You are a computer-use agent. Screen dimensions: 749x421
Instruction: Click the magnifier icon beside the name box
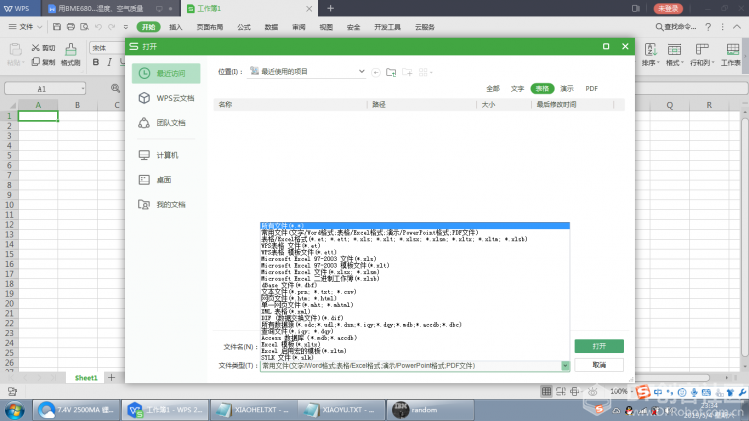coord(115,88)
